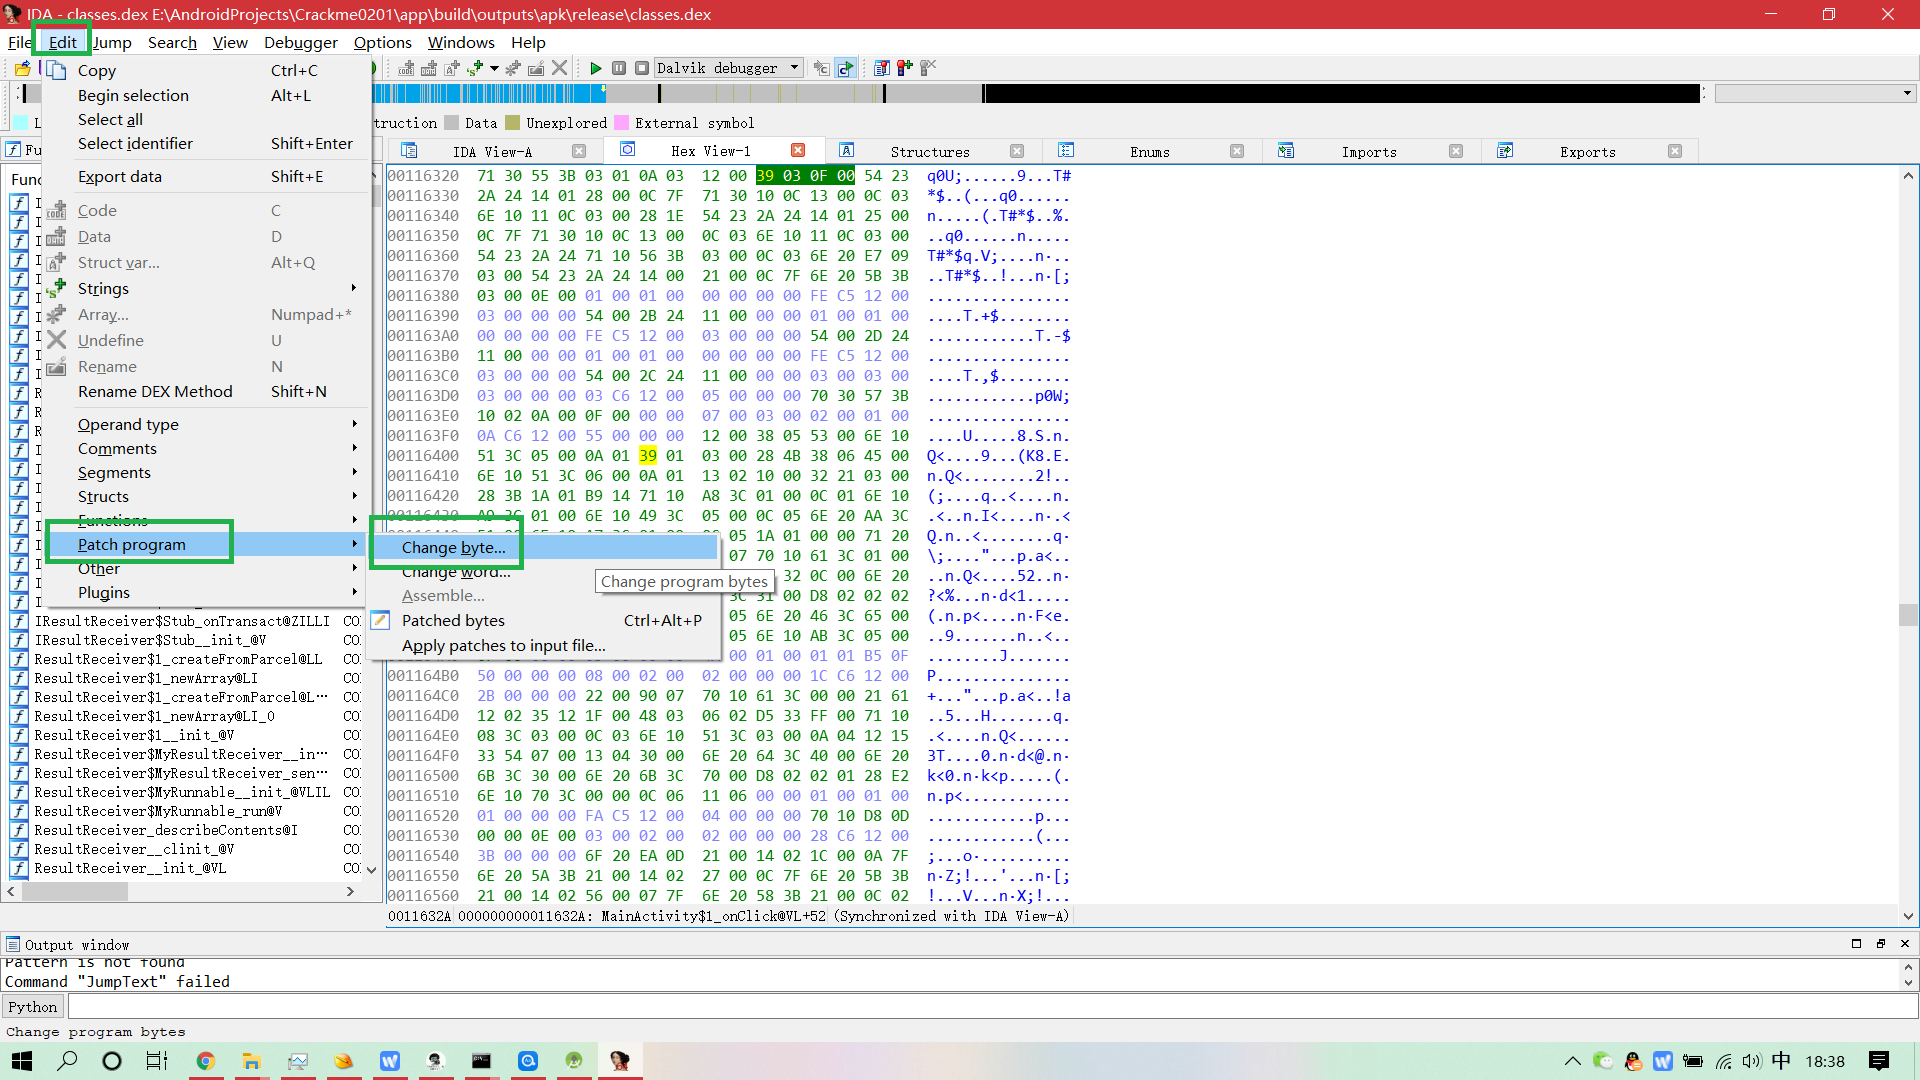Open the View menu
Image resolution: width=1920 pixels, height=1080 pixels.
coord(230,42)
